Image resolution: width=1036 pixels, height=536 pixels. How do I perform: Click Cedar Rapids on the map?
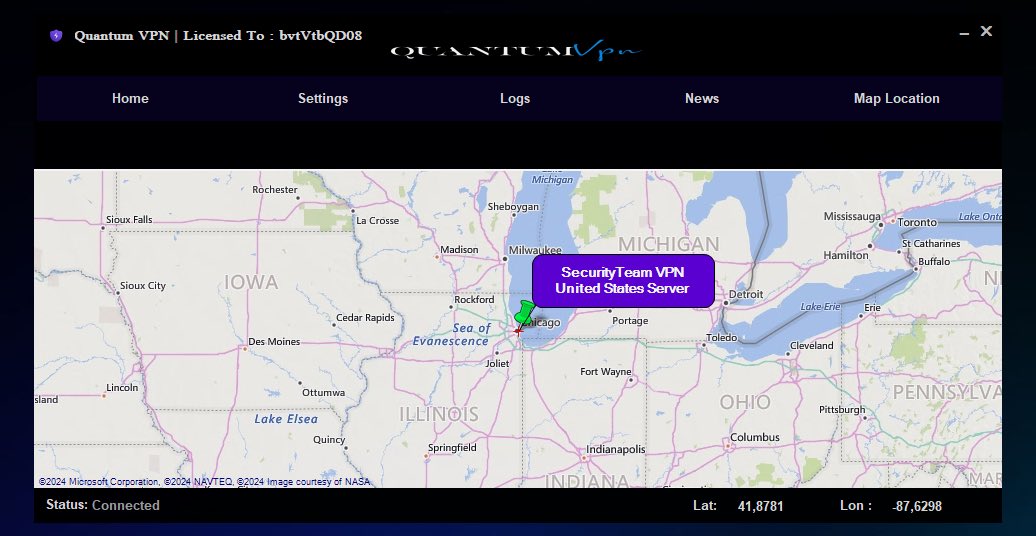coord(365,318)
